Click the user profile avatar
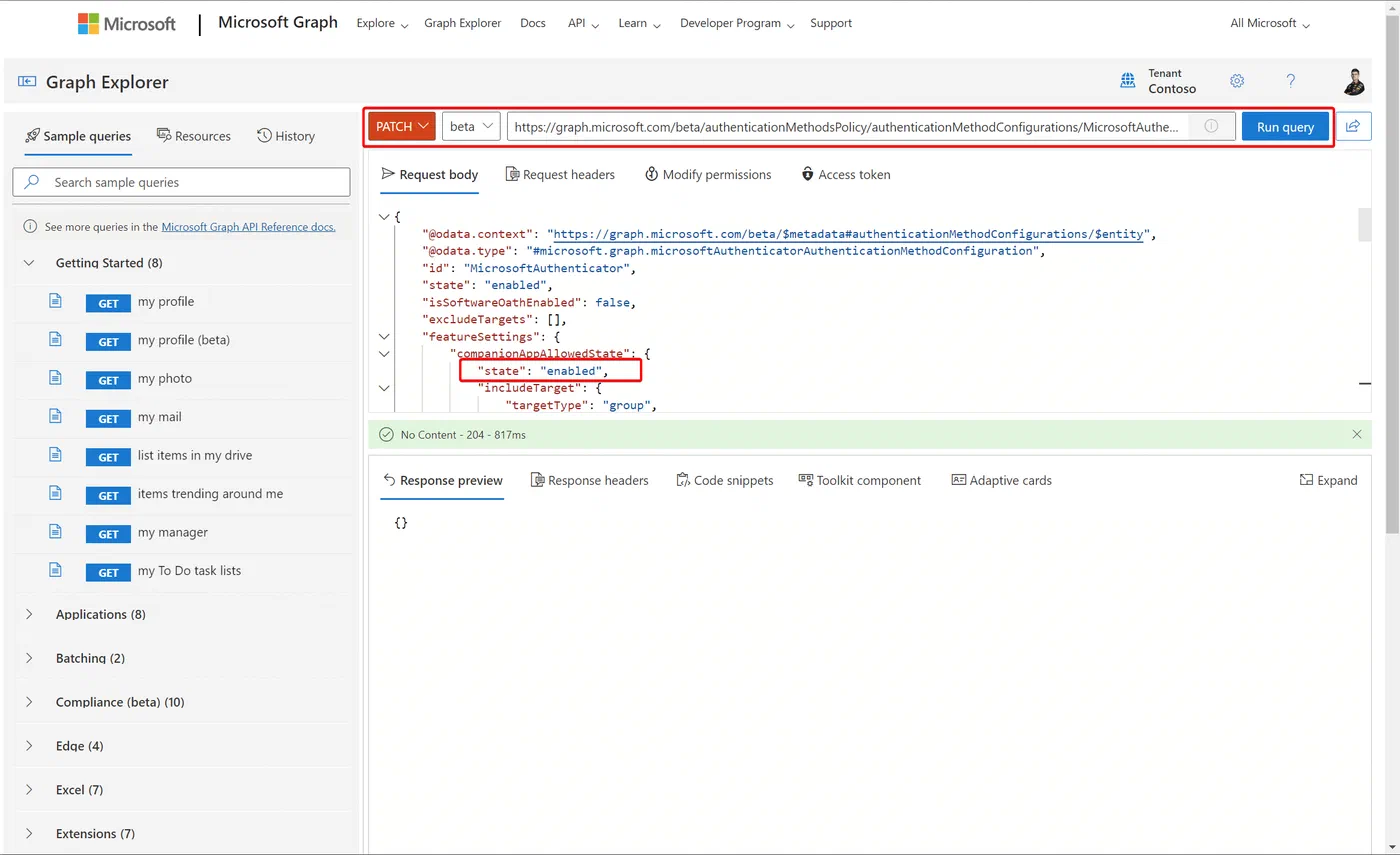The width and height of the screenshot is (1400, 855). pos(1354,81)
